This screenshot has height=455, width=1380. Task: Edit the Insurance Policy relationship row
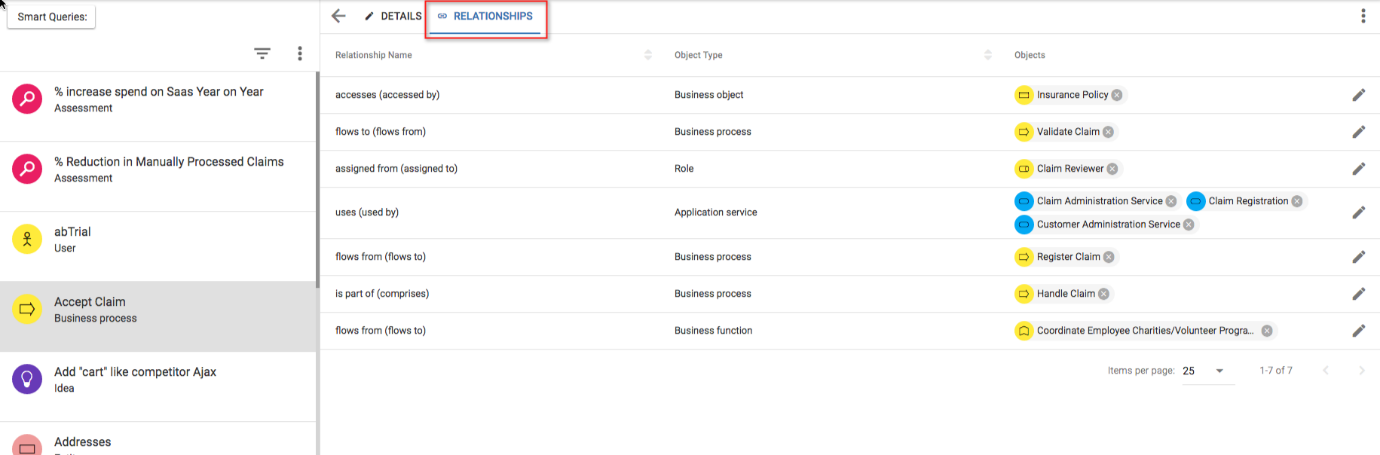(1358, 95)
